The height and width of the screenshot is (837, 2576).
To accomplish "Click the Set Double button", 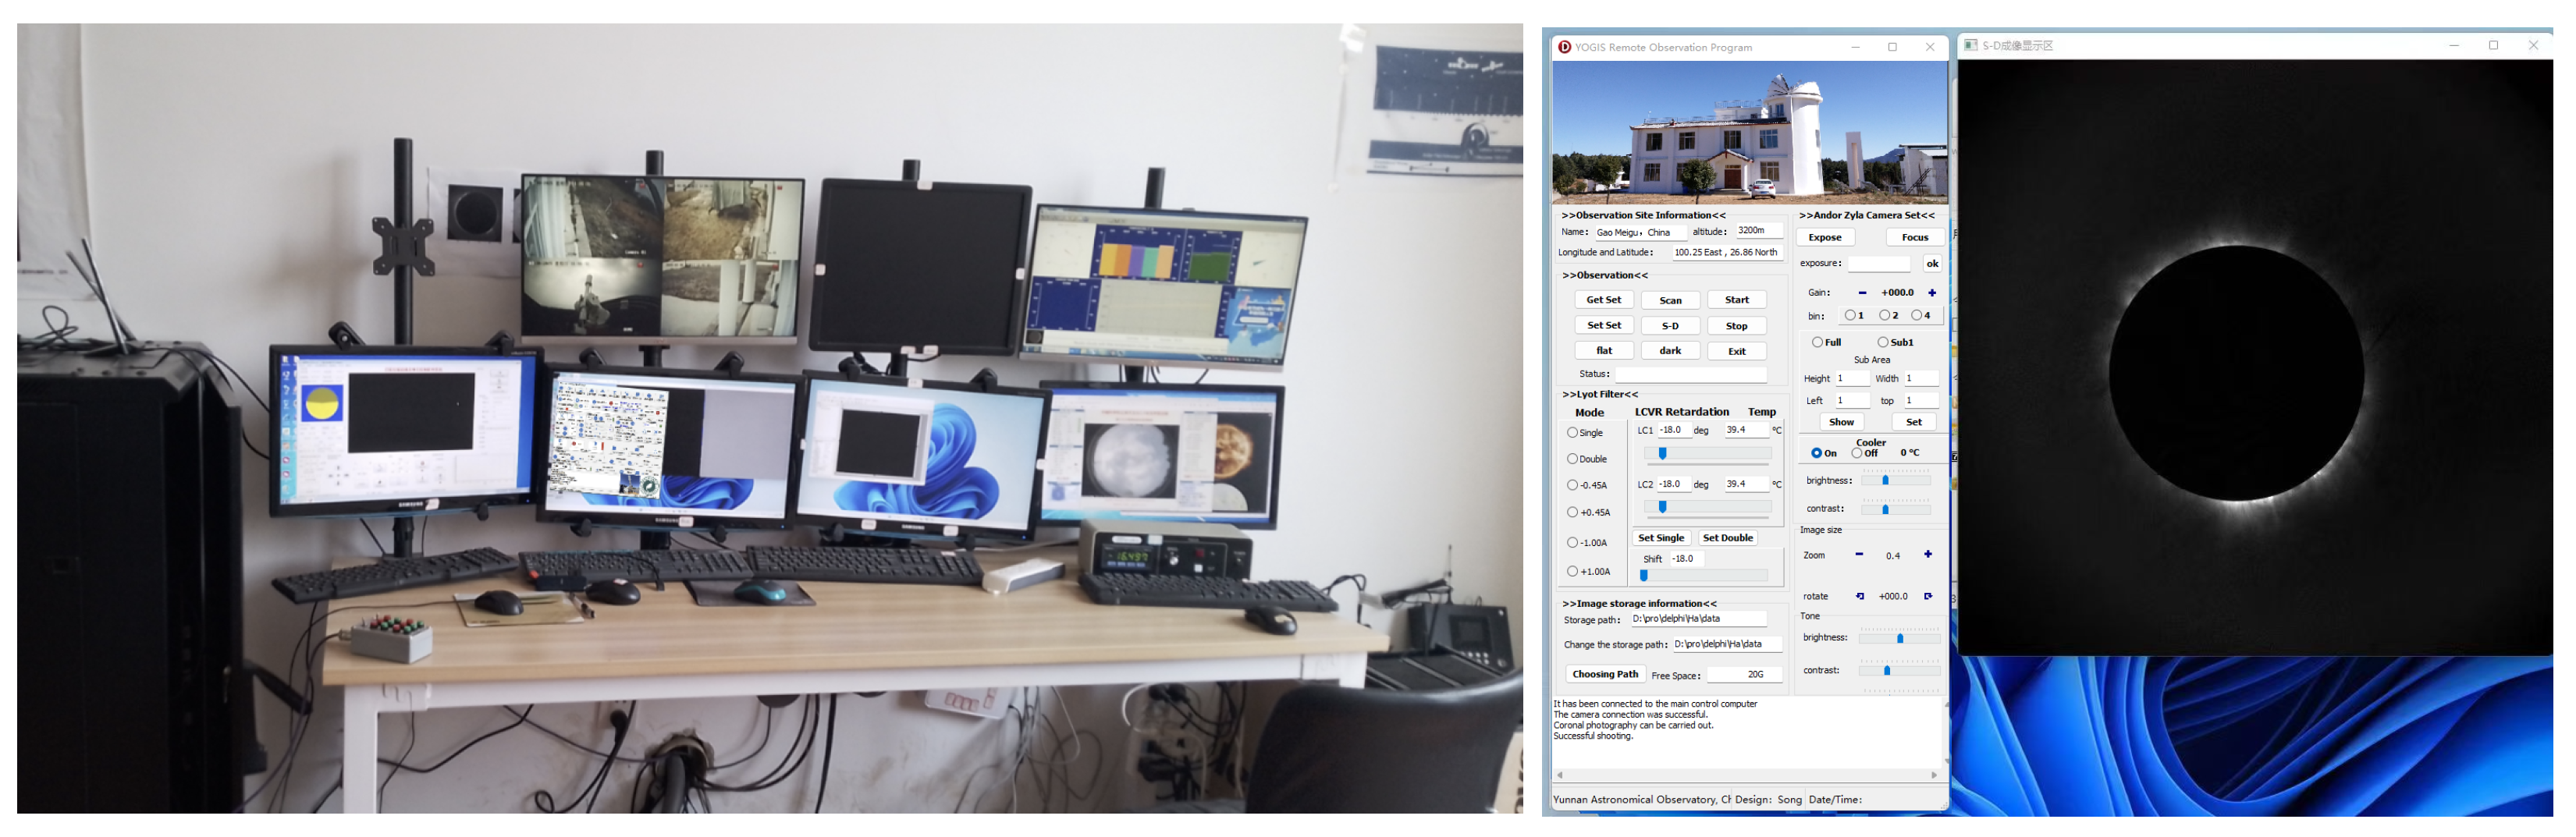I will click(1727, 538).
